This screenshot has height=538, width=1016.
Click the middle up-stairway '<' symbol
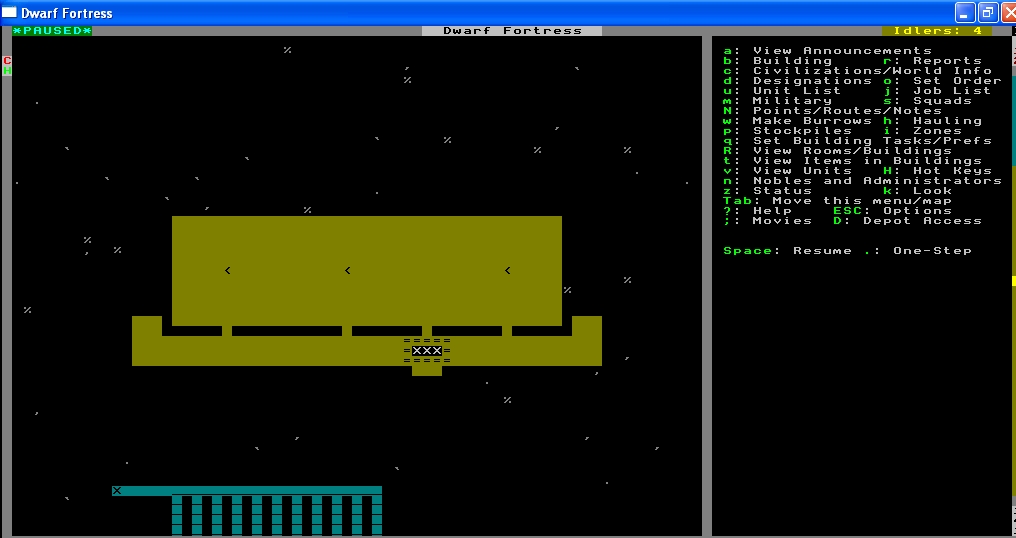coord(347,270)
